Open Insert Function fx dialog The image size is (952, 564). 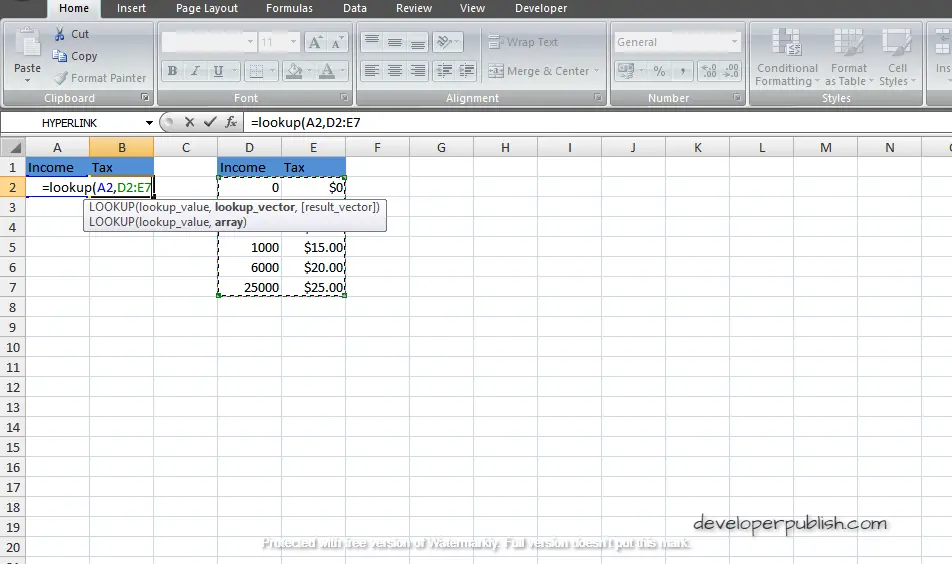point(231,122)
